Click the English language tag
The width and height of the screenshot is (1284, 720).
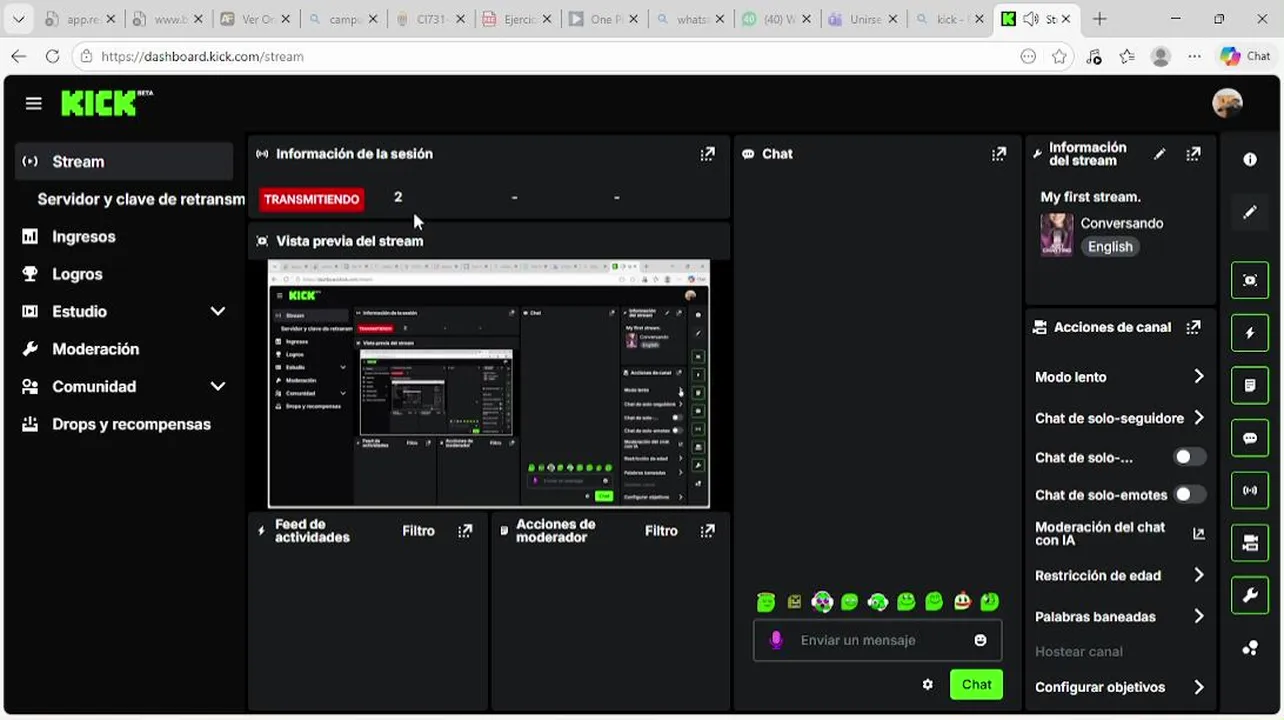pos(1110,247)
